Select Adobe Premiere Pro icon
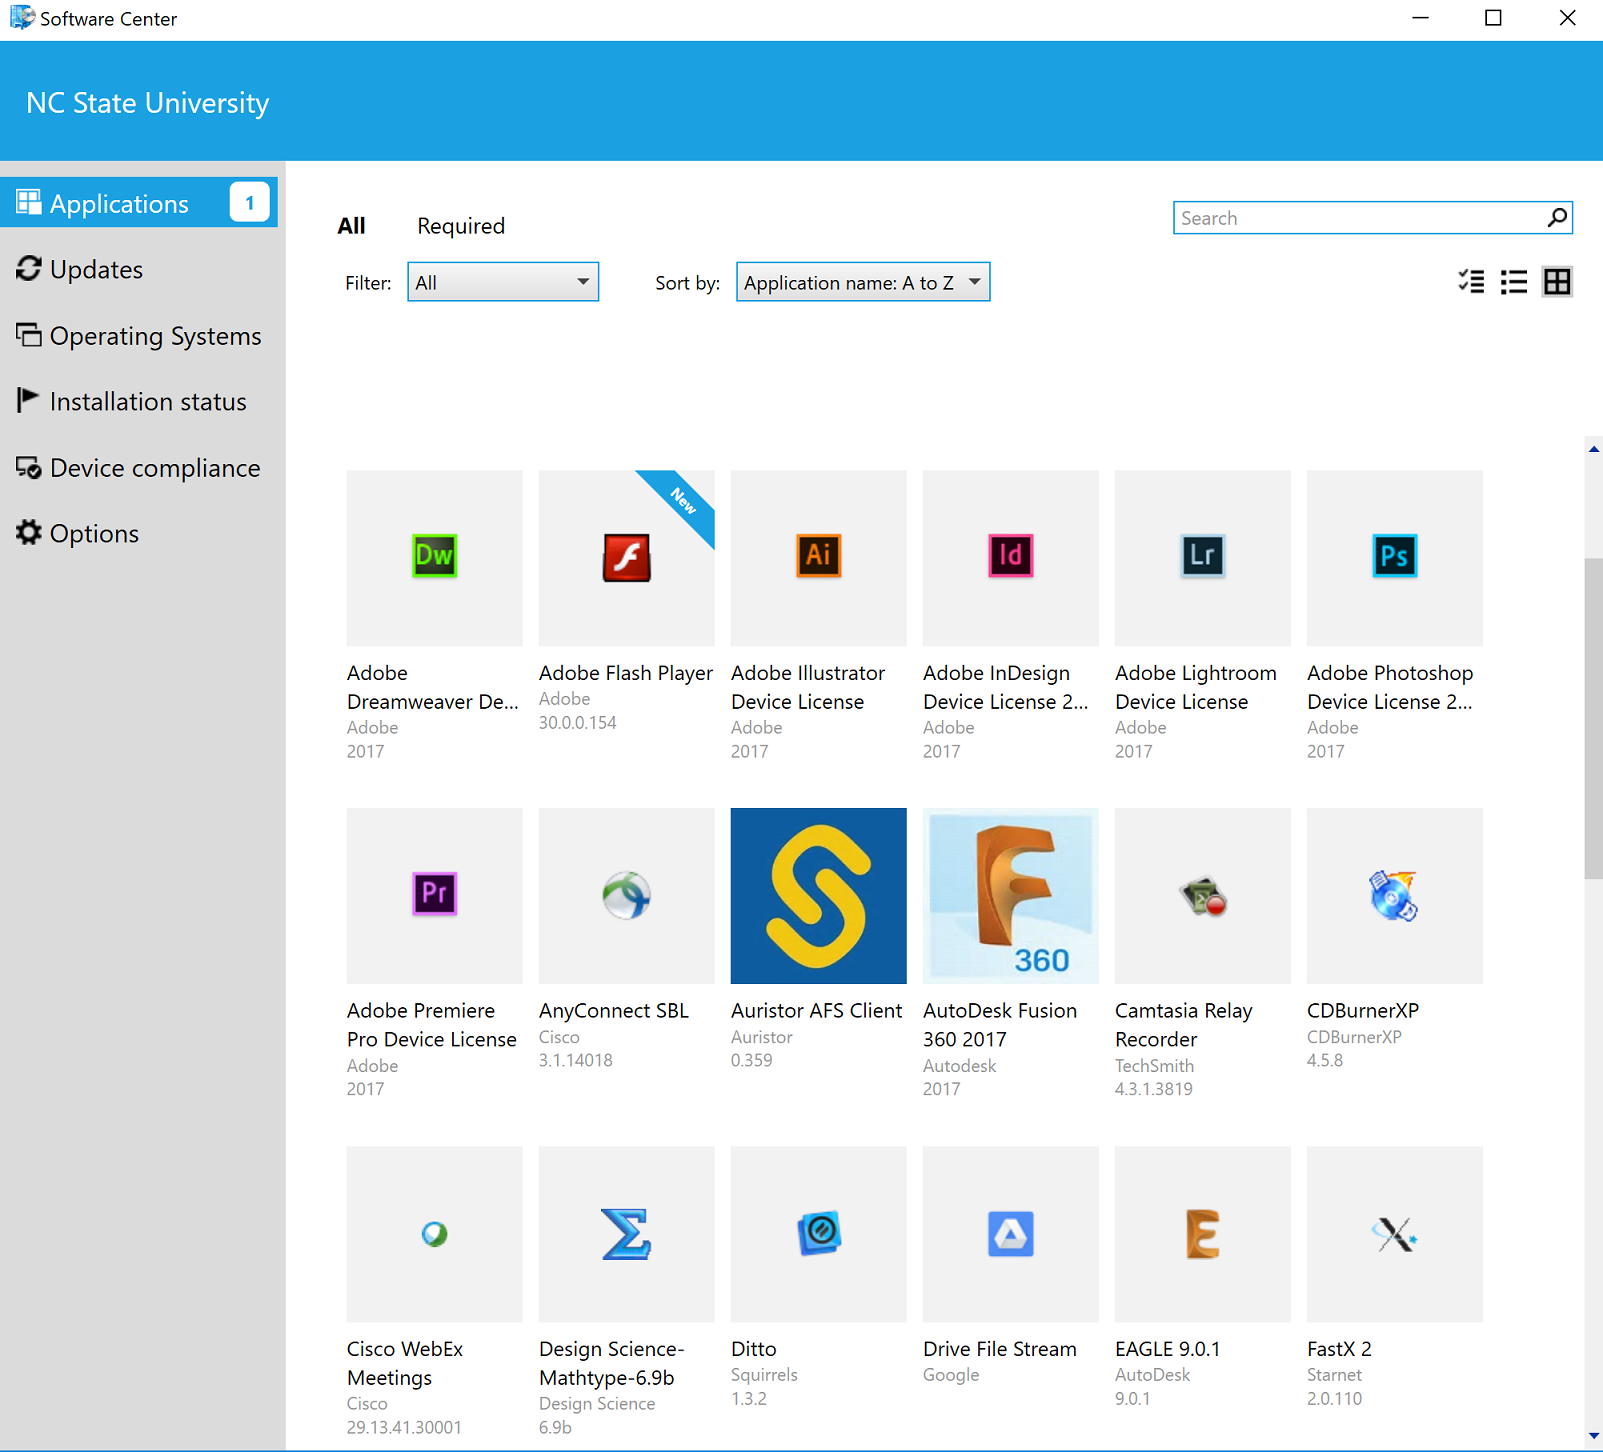Viewport: 1603px width, 1452px height. pos(434,895)
